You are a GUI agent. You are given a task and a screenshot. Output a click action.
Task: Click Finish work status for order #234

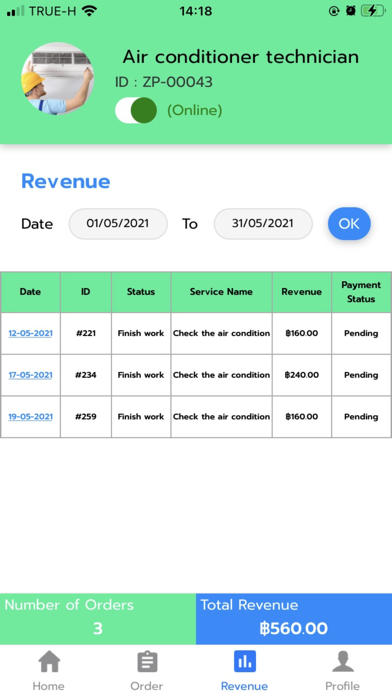pos(141,375)
